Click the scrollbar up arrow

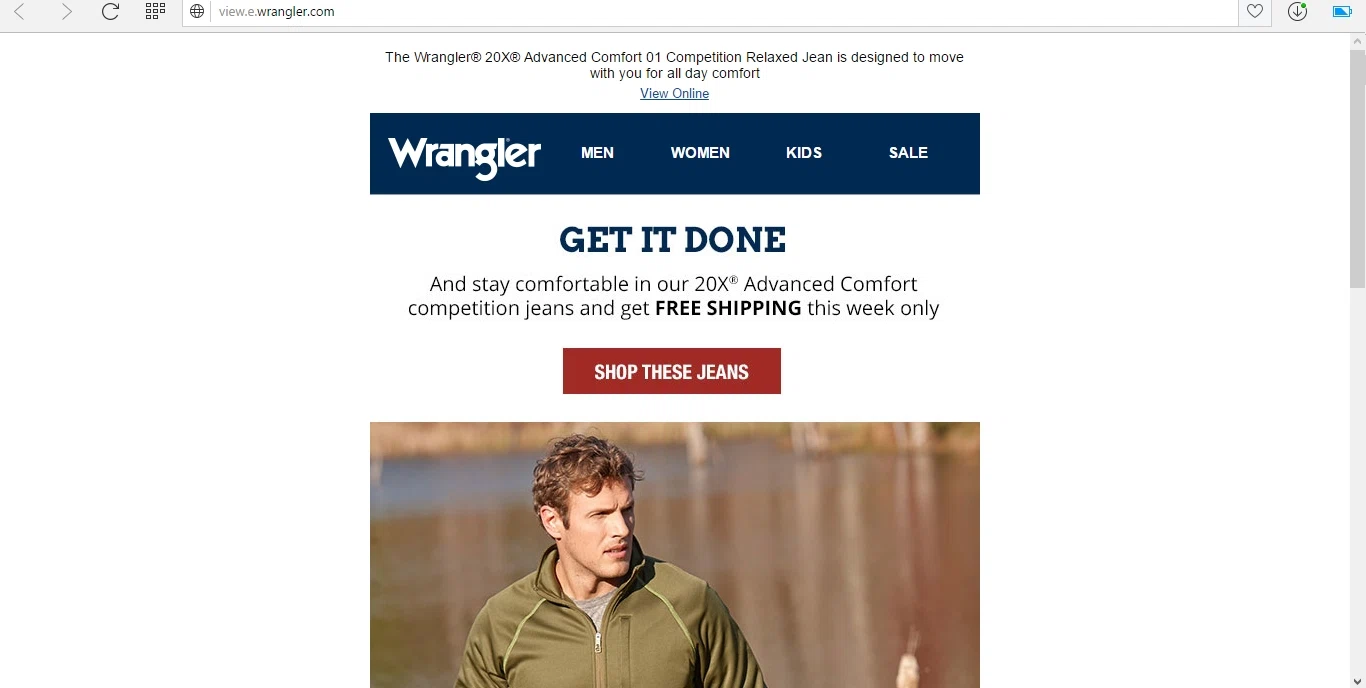[x=1357, y=41]
